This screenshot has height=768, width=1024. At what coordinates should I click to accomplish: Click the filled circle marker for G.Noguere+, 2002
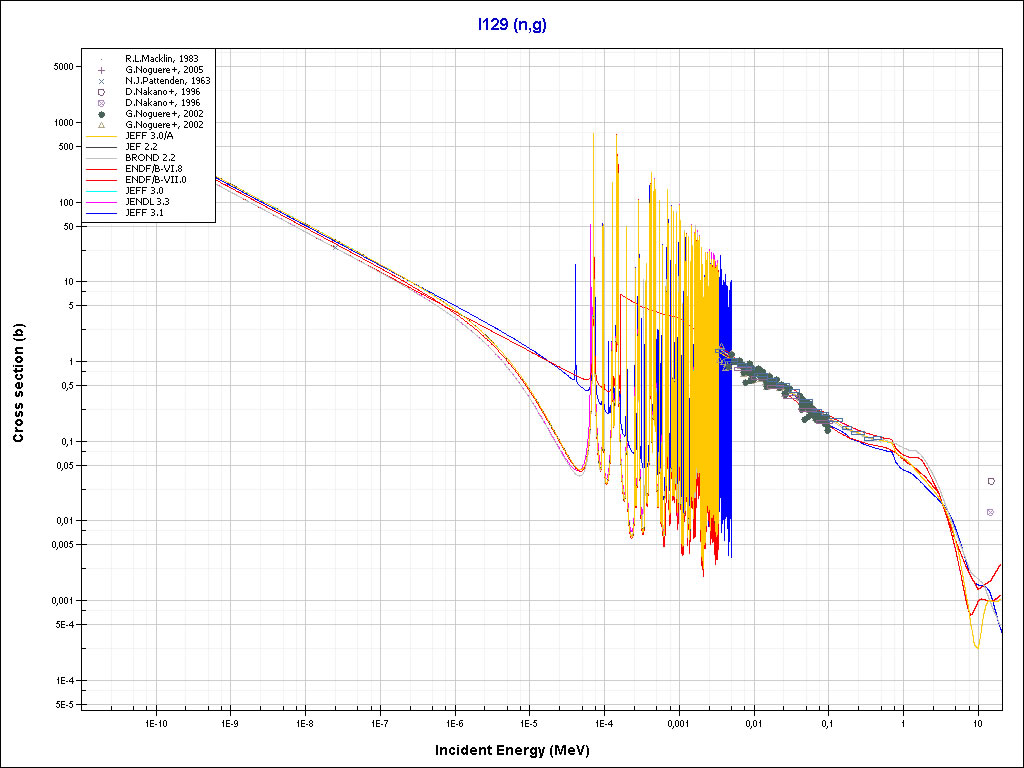click(x=102, y=114)
